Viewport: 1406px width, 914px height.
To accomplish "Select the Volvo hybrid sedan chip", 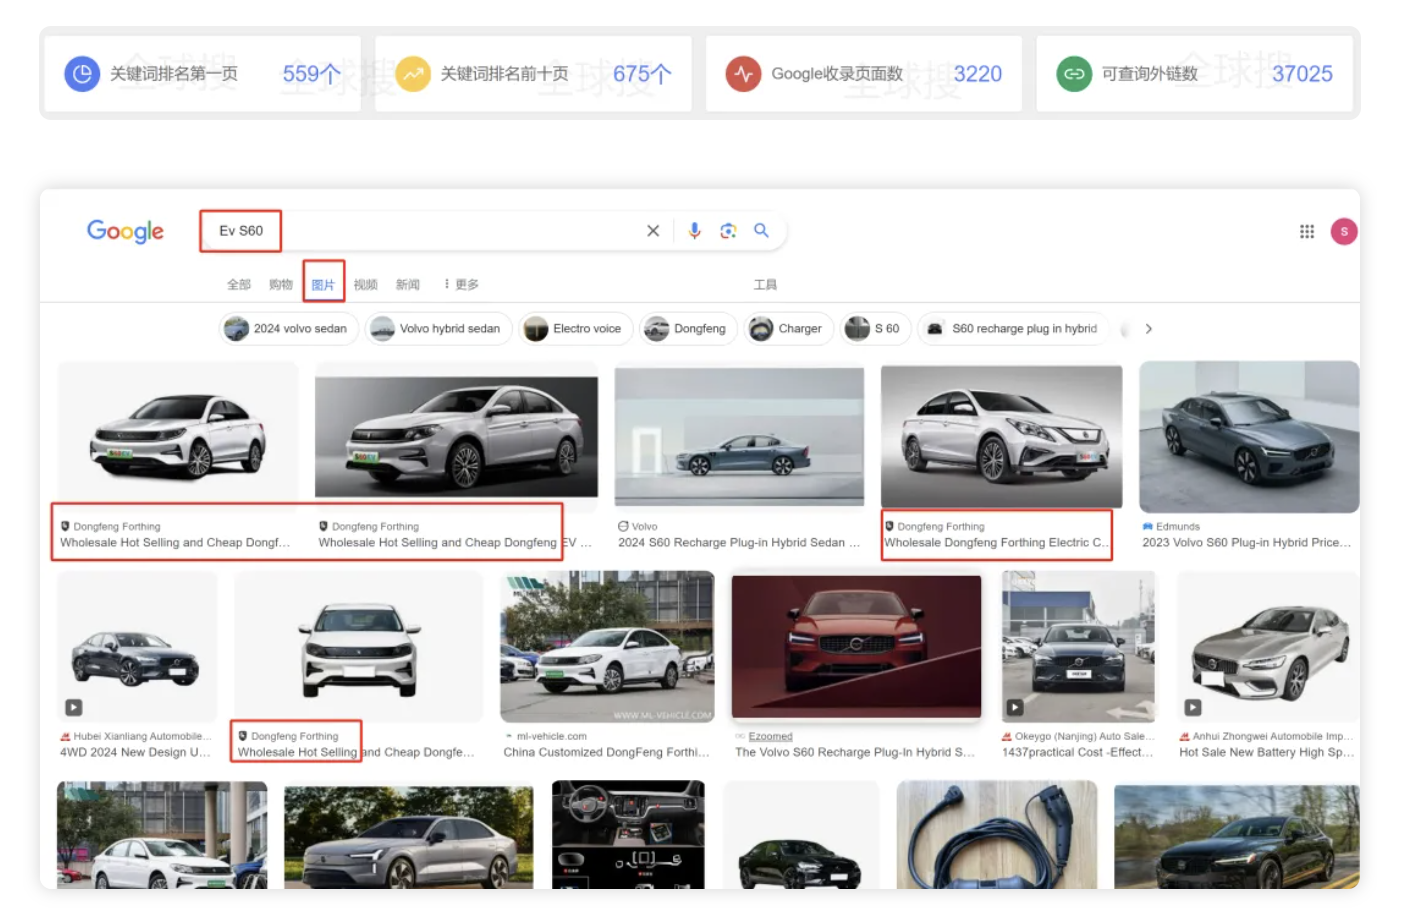I will click(438, 328).
